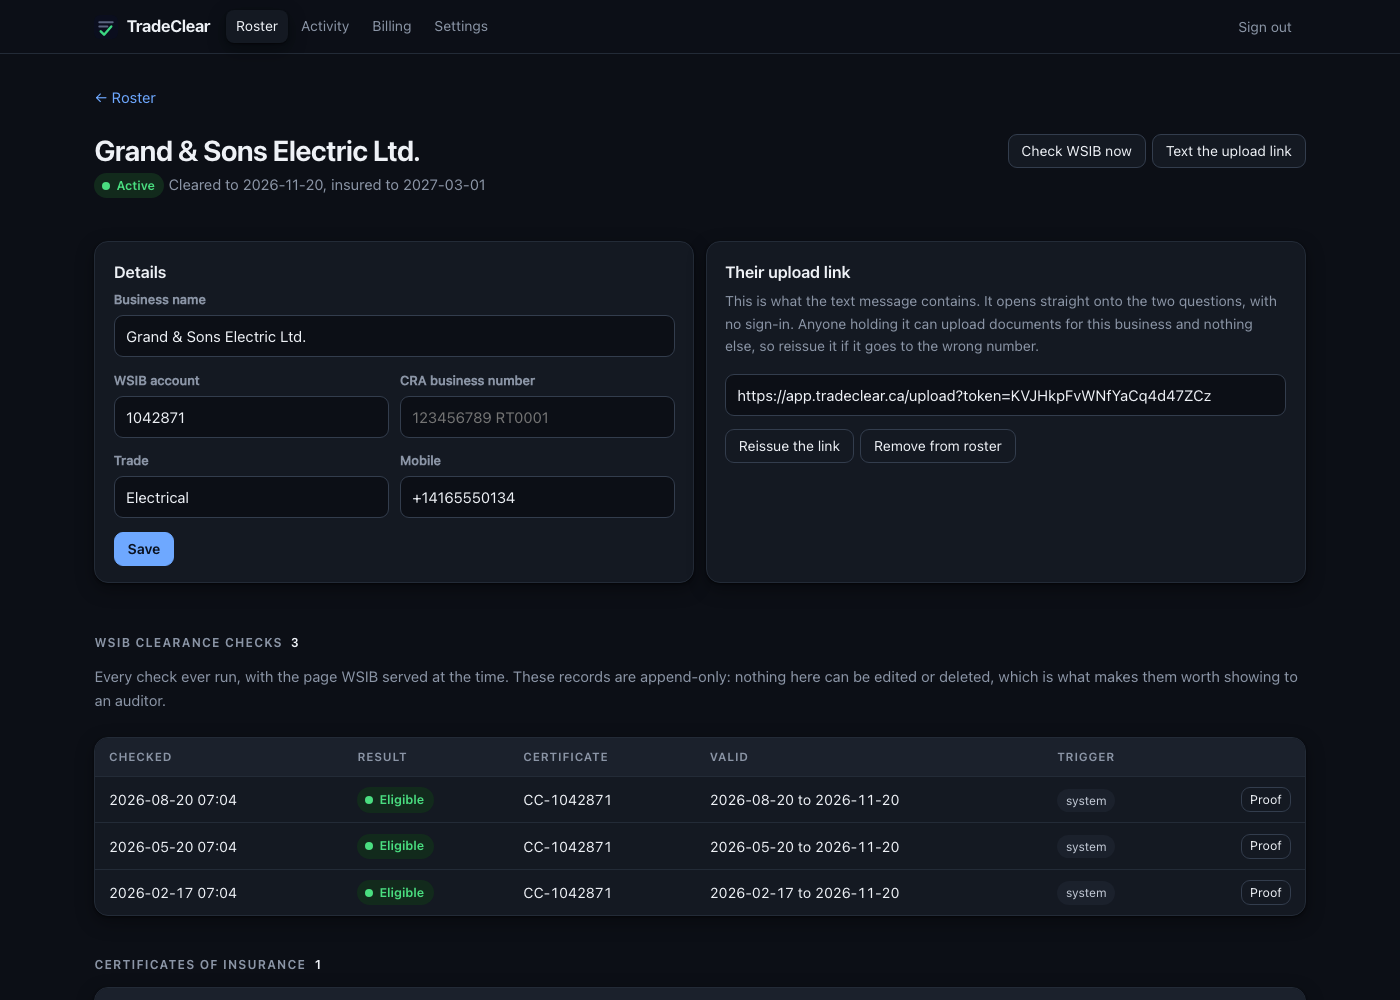1400x1000 pixels.
Task: Select the upload link URL field
Action: point(1005,395)
